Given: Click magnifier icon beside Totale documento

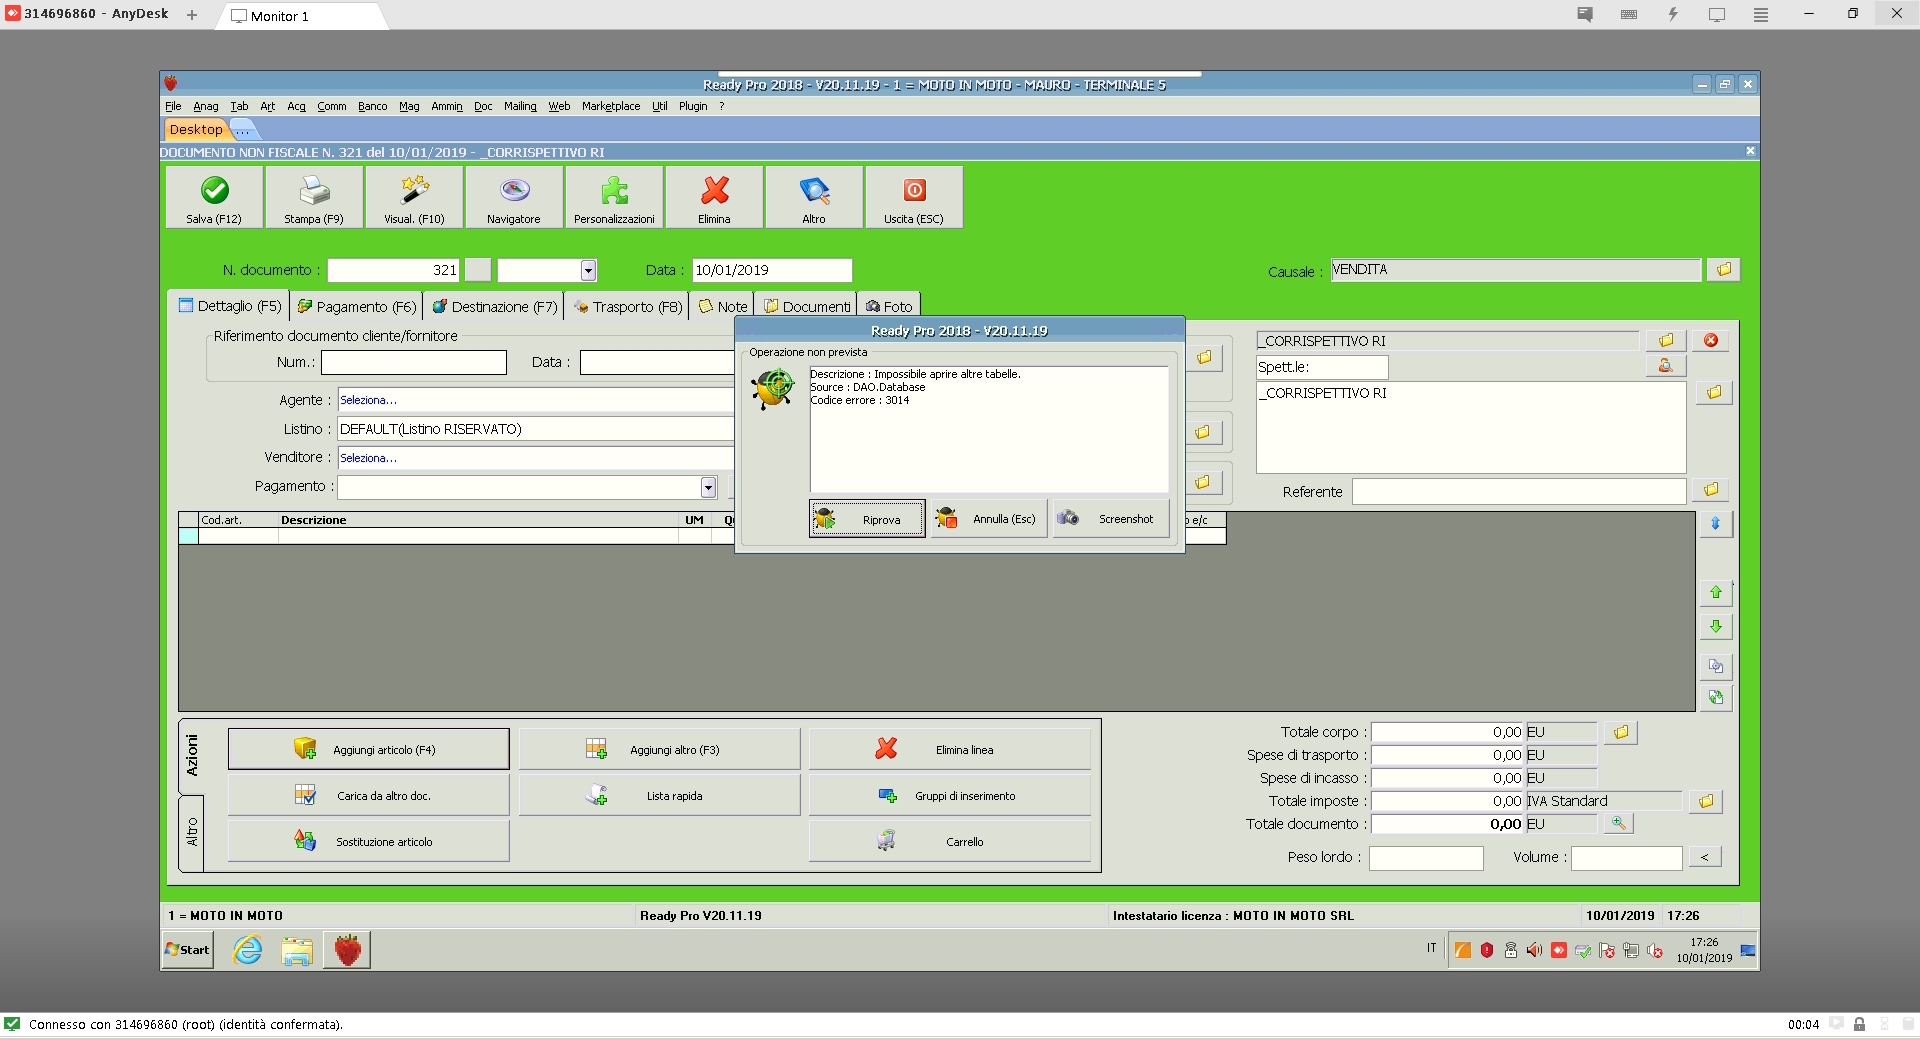Looking at the screenshot, I should 1618,823.
